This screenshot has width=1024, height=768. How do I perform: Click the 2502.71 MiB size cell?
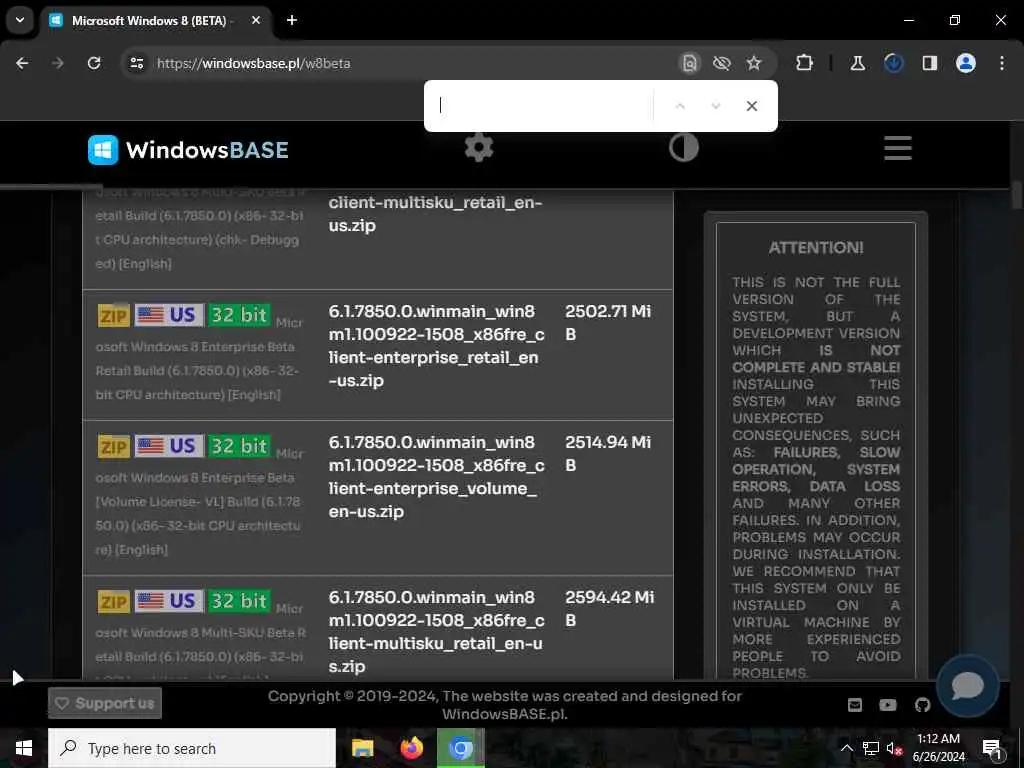[x=608, y=323]
